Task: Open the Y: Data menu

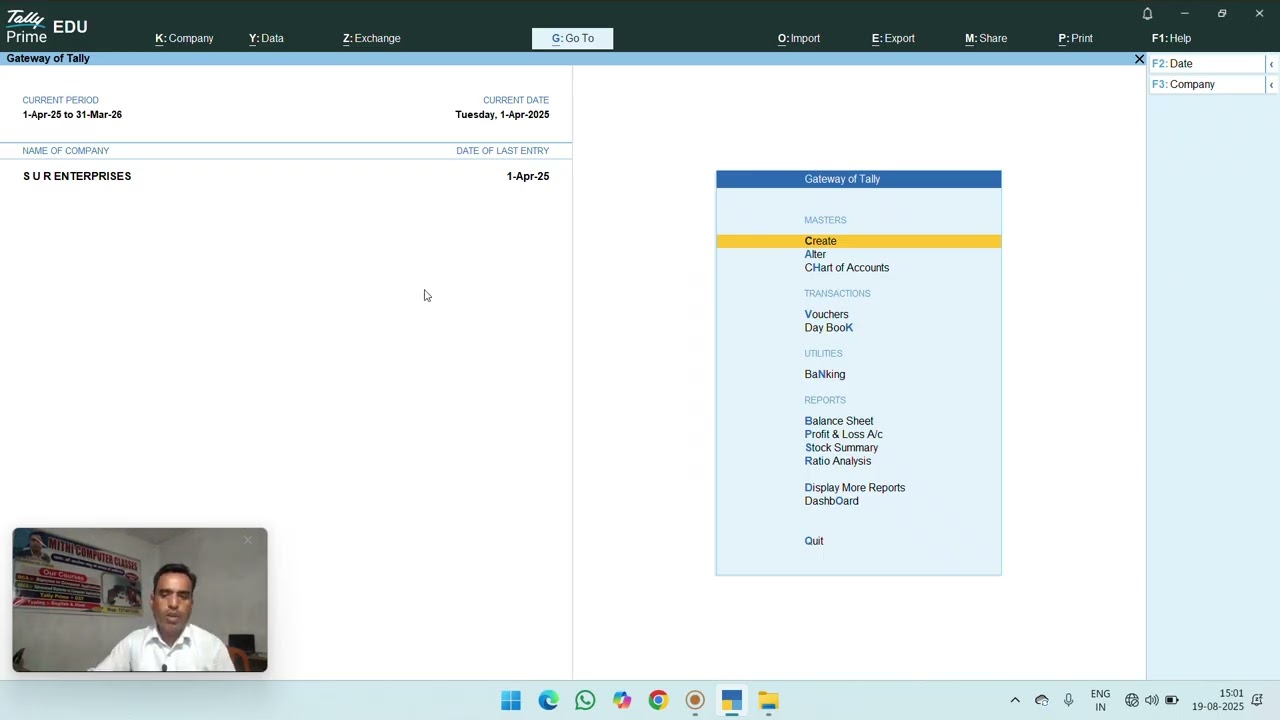Action: click(x=266, y=38)
